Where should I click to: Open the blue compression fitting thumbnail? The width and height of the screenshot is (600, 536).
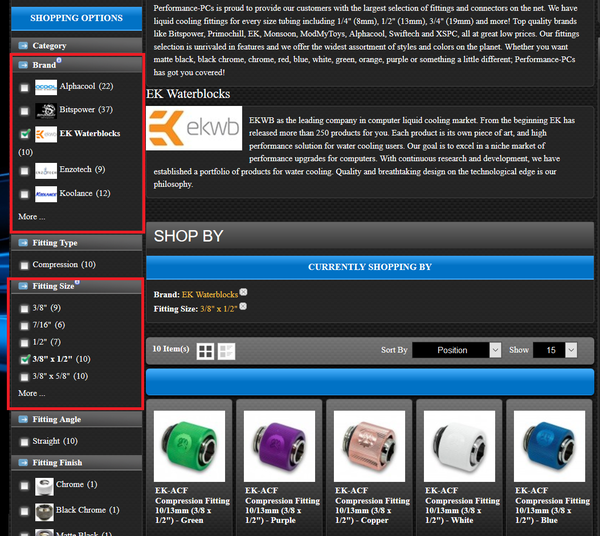click(549, 446)
